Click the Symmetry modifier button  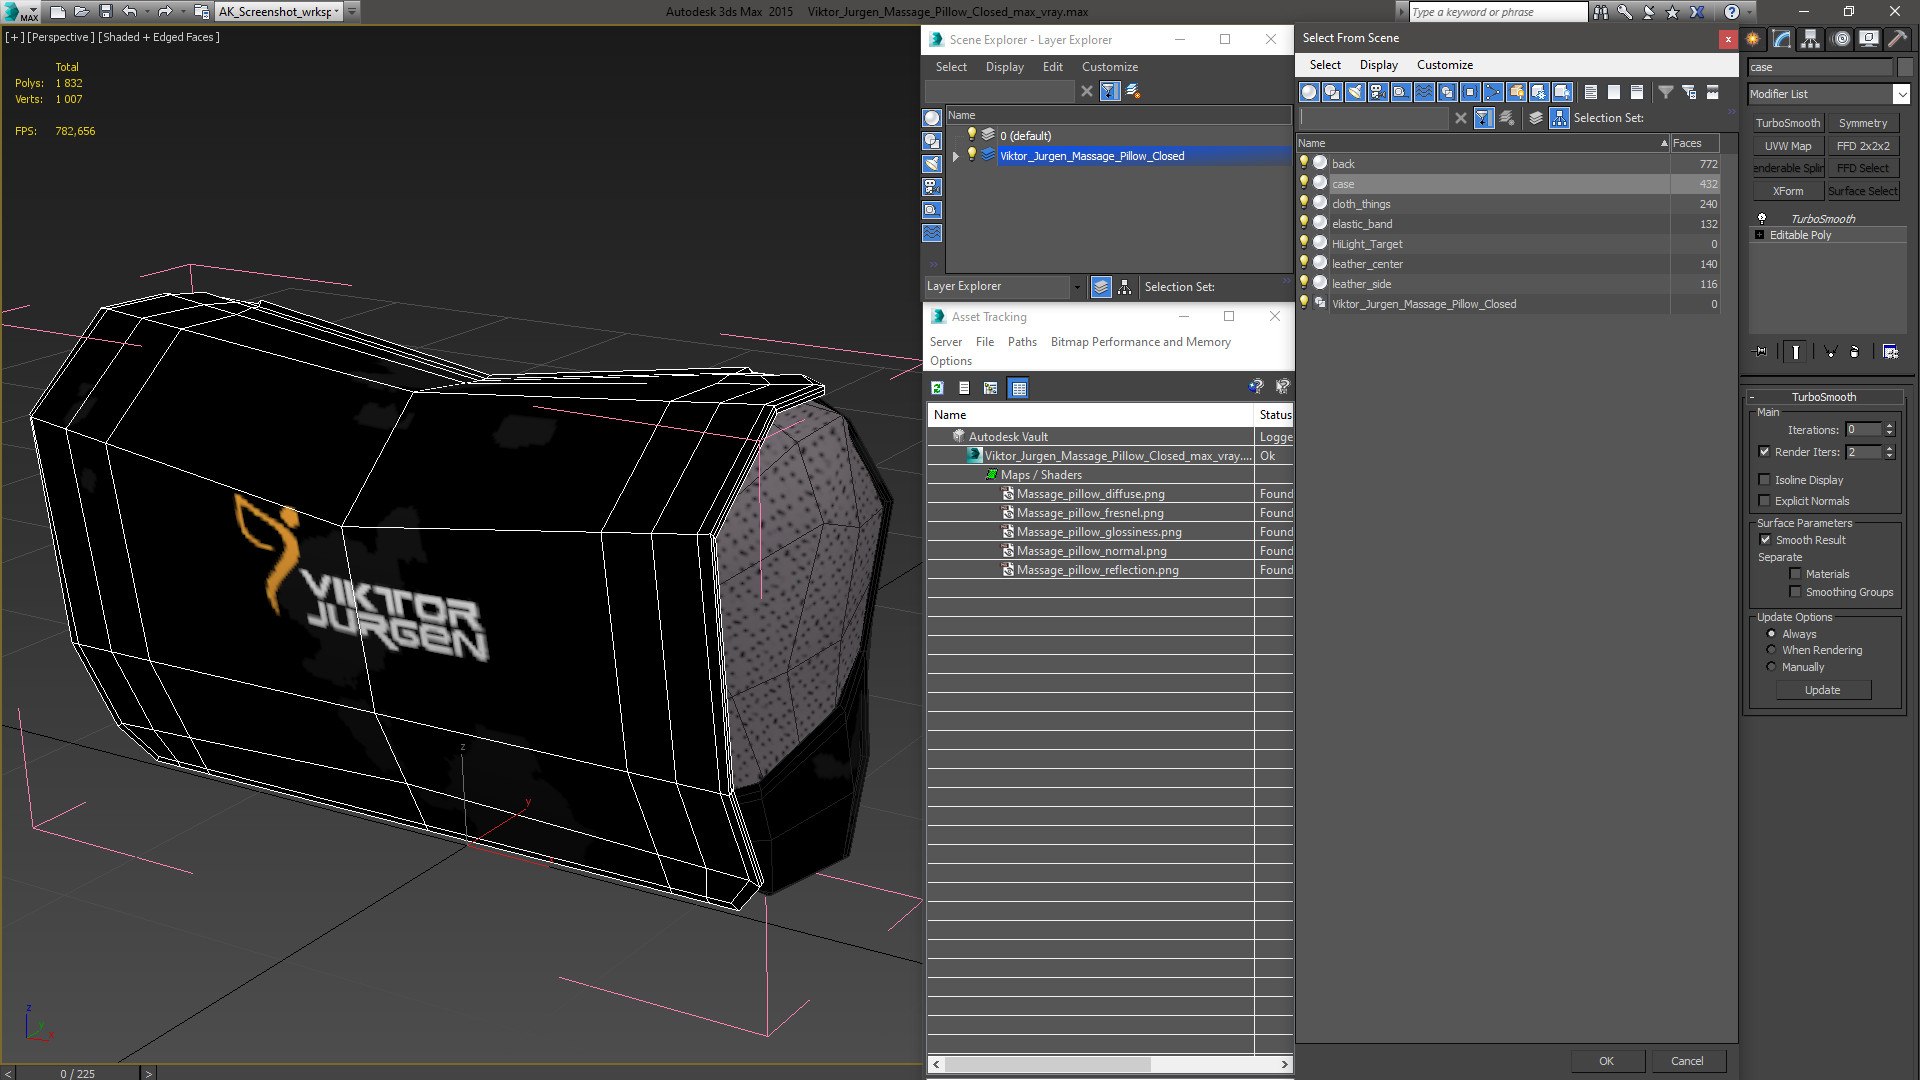(x=1862, y=123)
